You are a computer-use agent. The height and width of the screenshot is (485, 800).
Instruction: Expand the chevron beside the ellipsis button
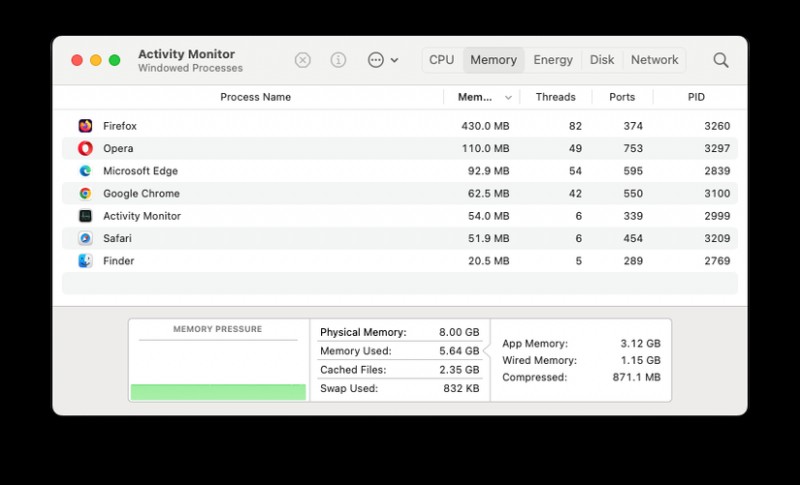click(394, 60)
